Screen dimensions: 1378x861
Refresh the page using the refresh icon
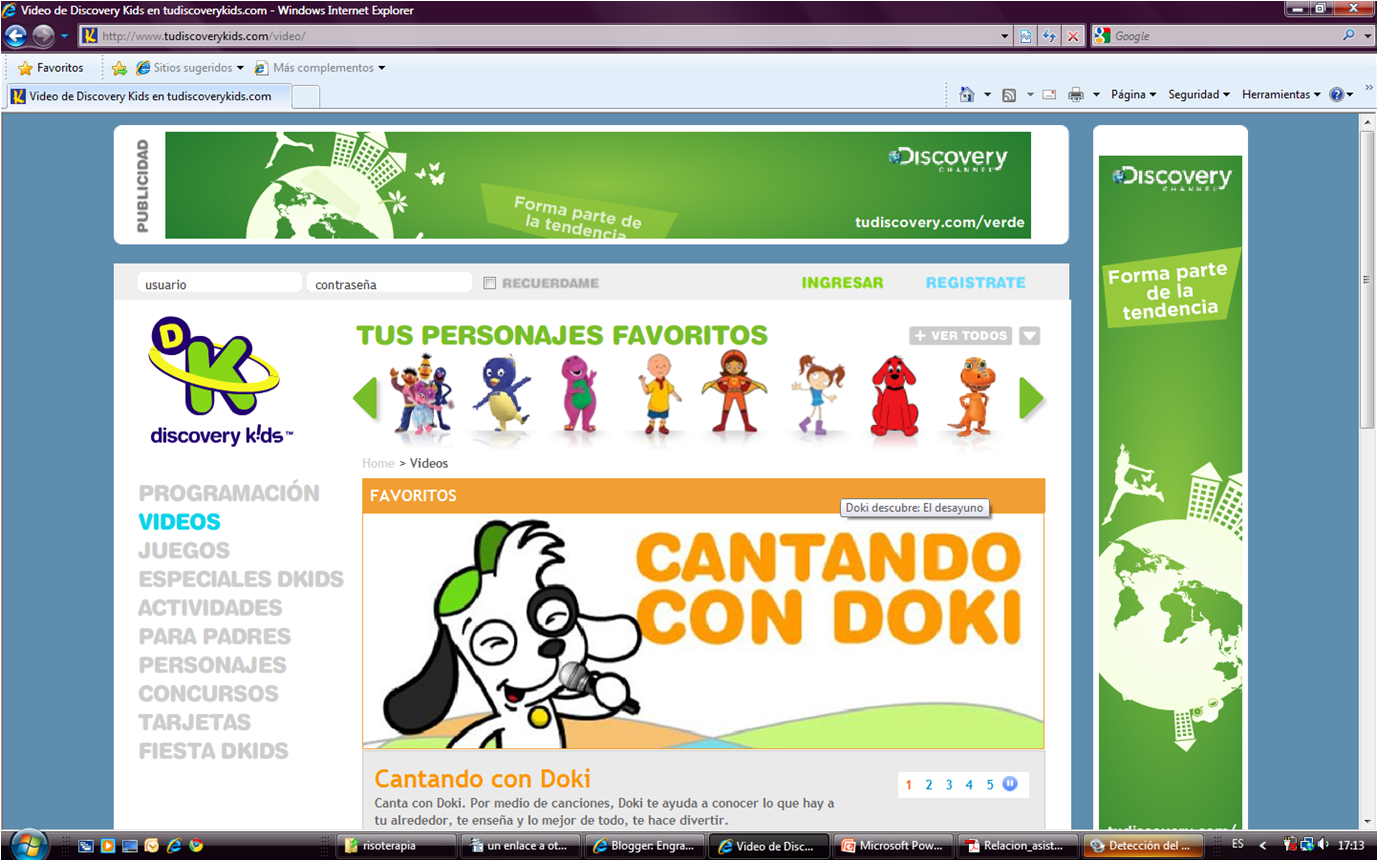pyautogui.click(x=1049, y=36)
